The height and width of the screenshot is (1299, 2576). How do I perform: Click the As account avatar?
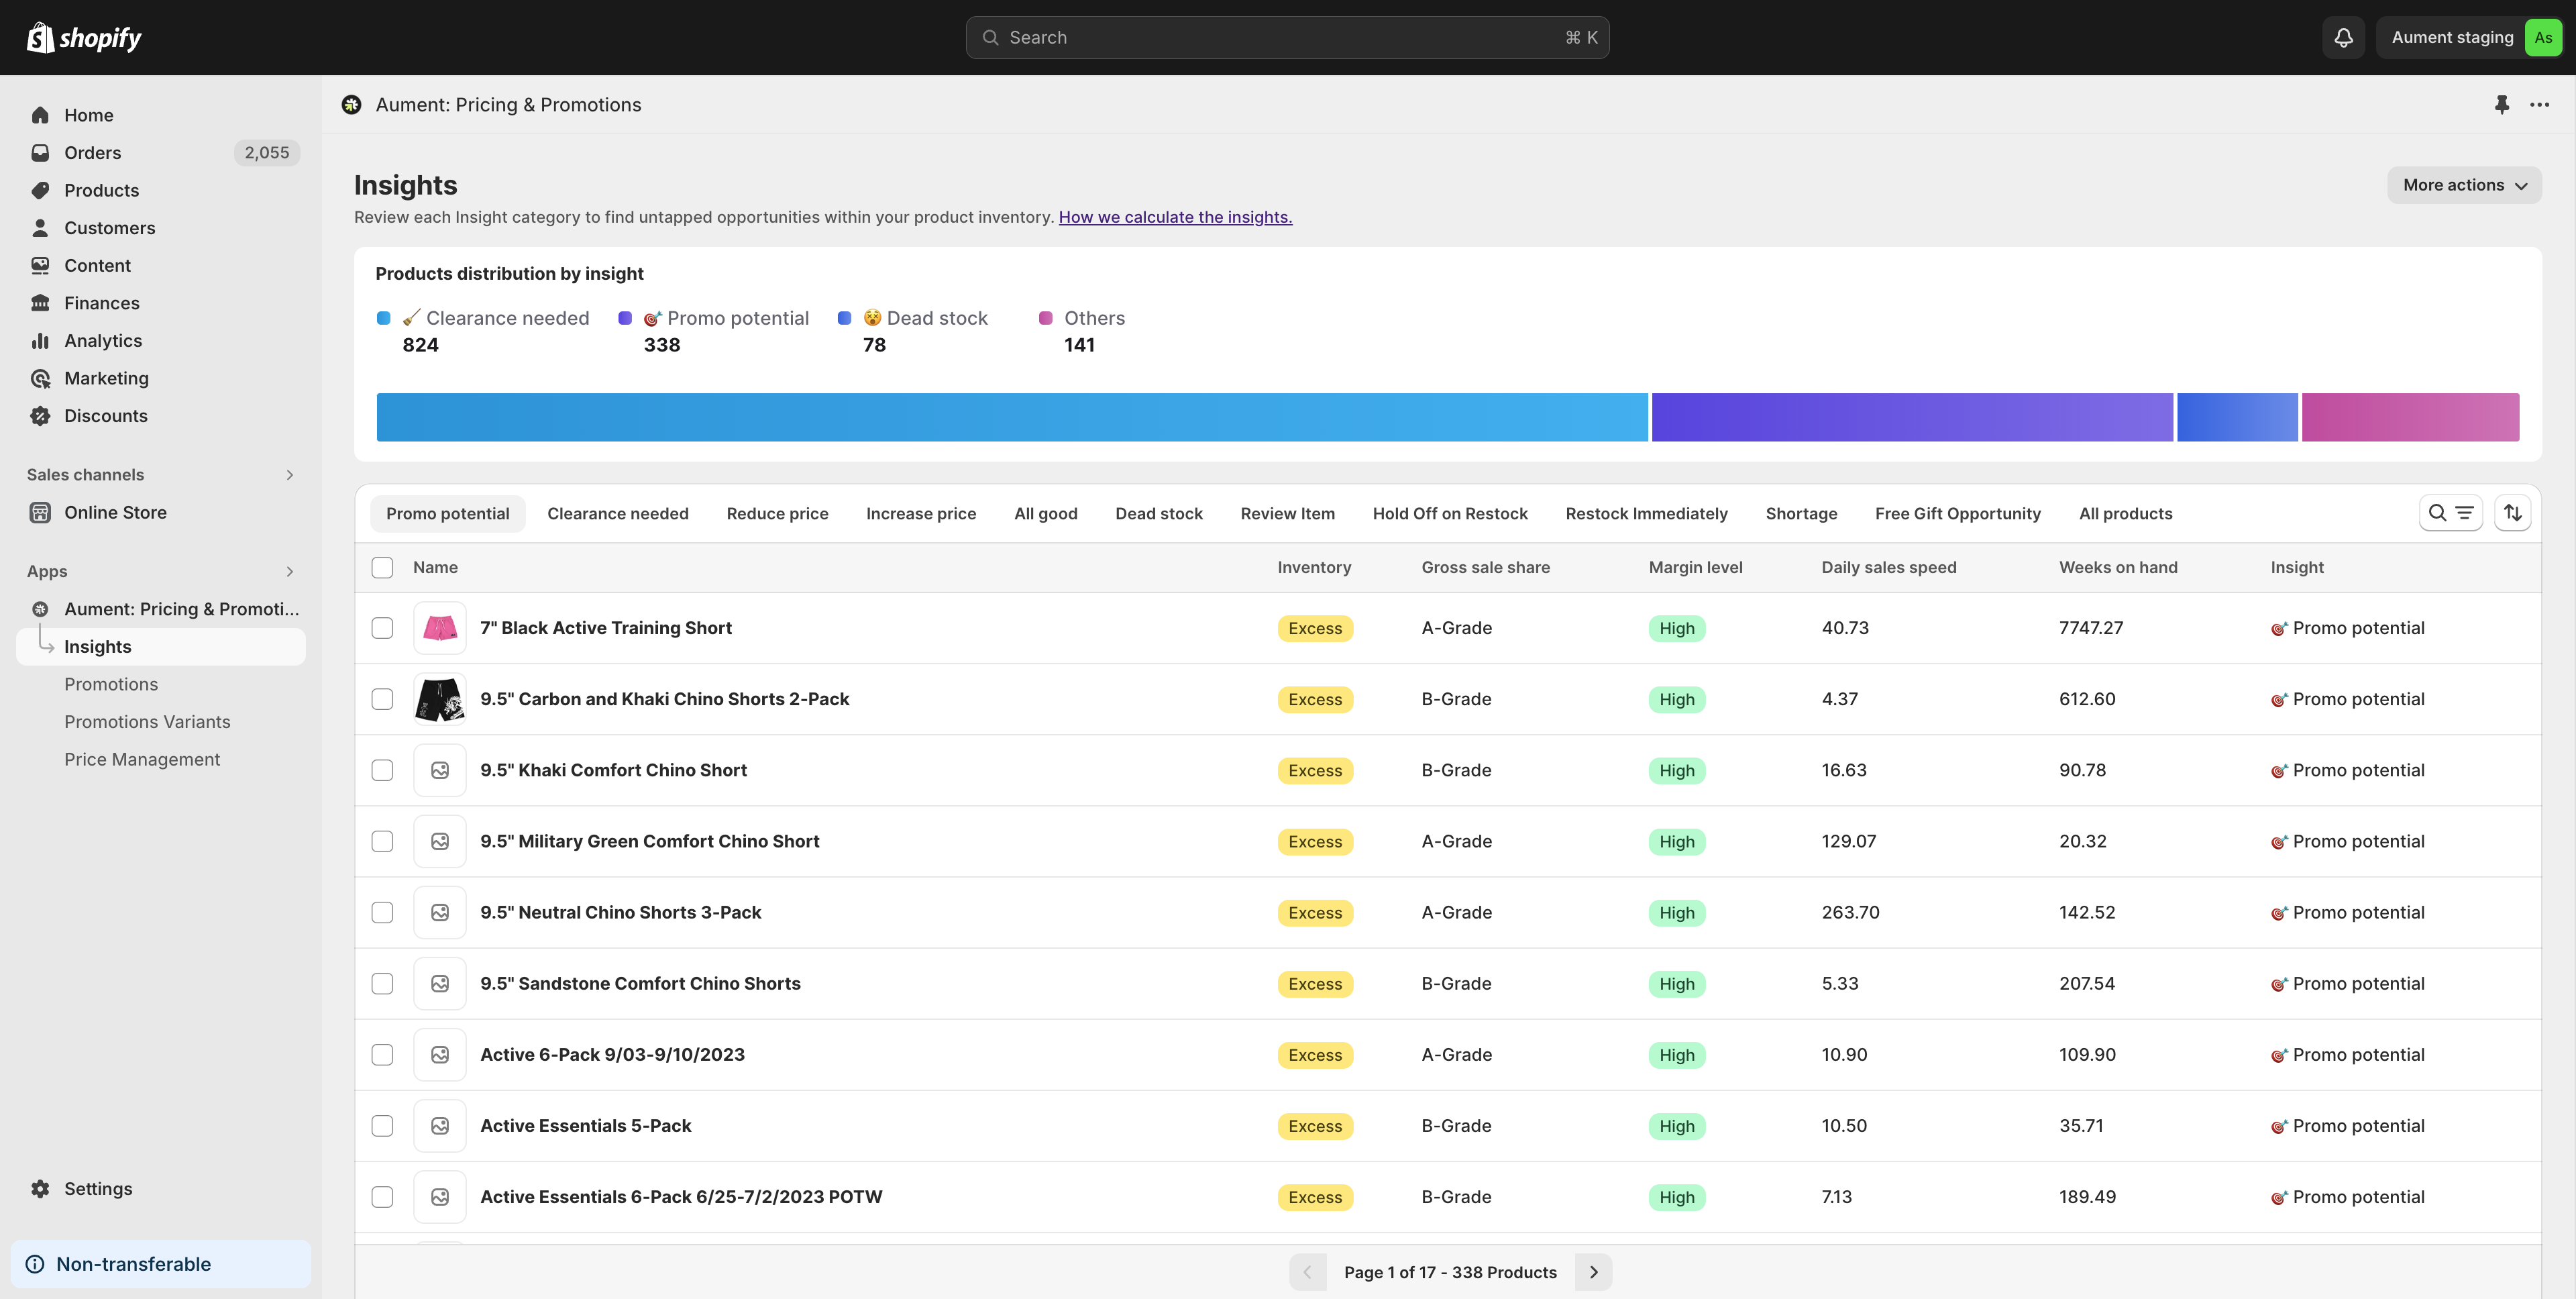(x=2543, y=37)
